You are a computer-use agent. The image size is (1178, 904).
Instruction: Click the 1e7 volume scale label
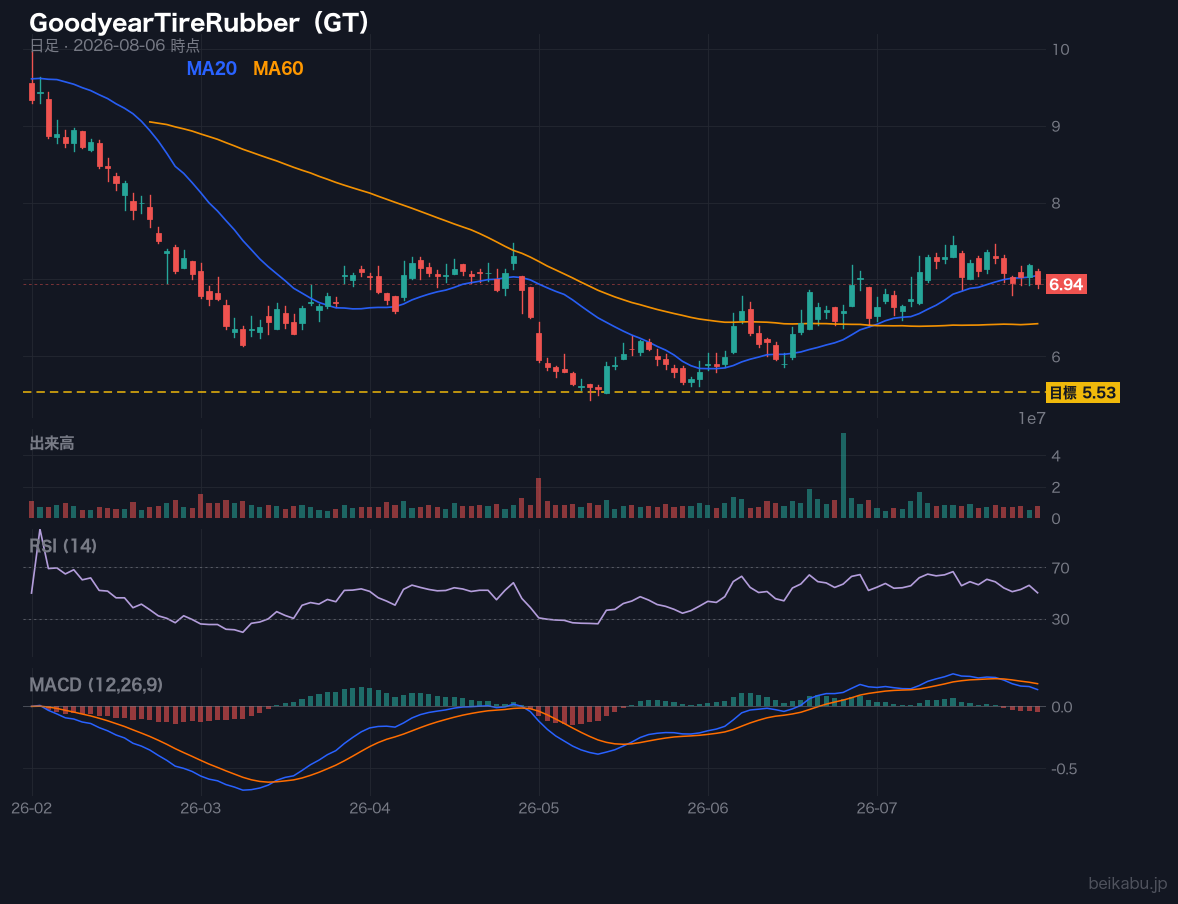click(x=1032, y=419)
